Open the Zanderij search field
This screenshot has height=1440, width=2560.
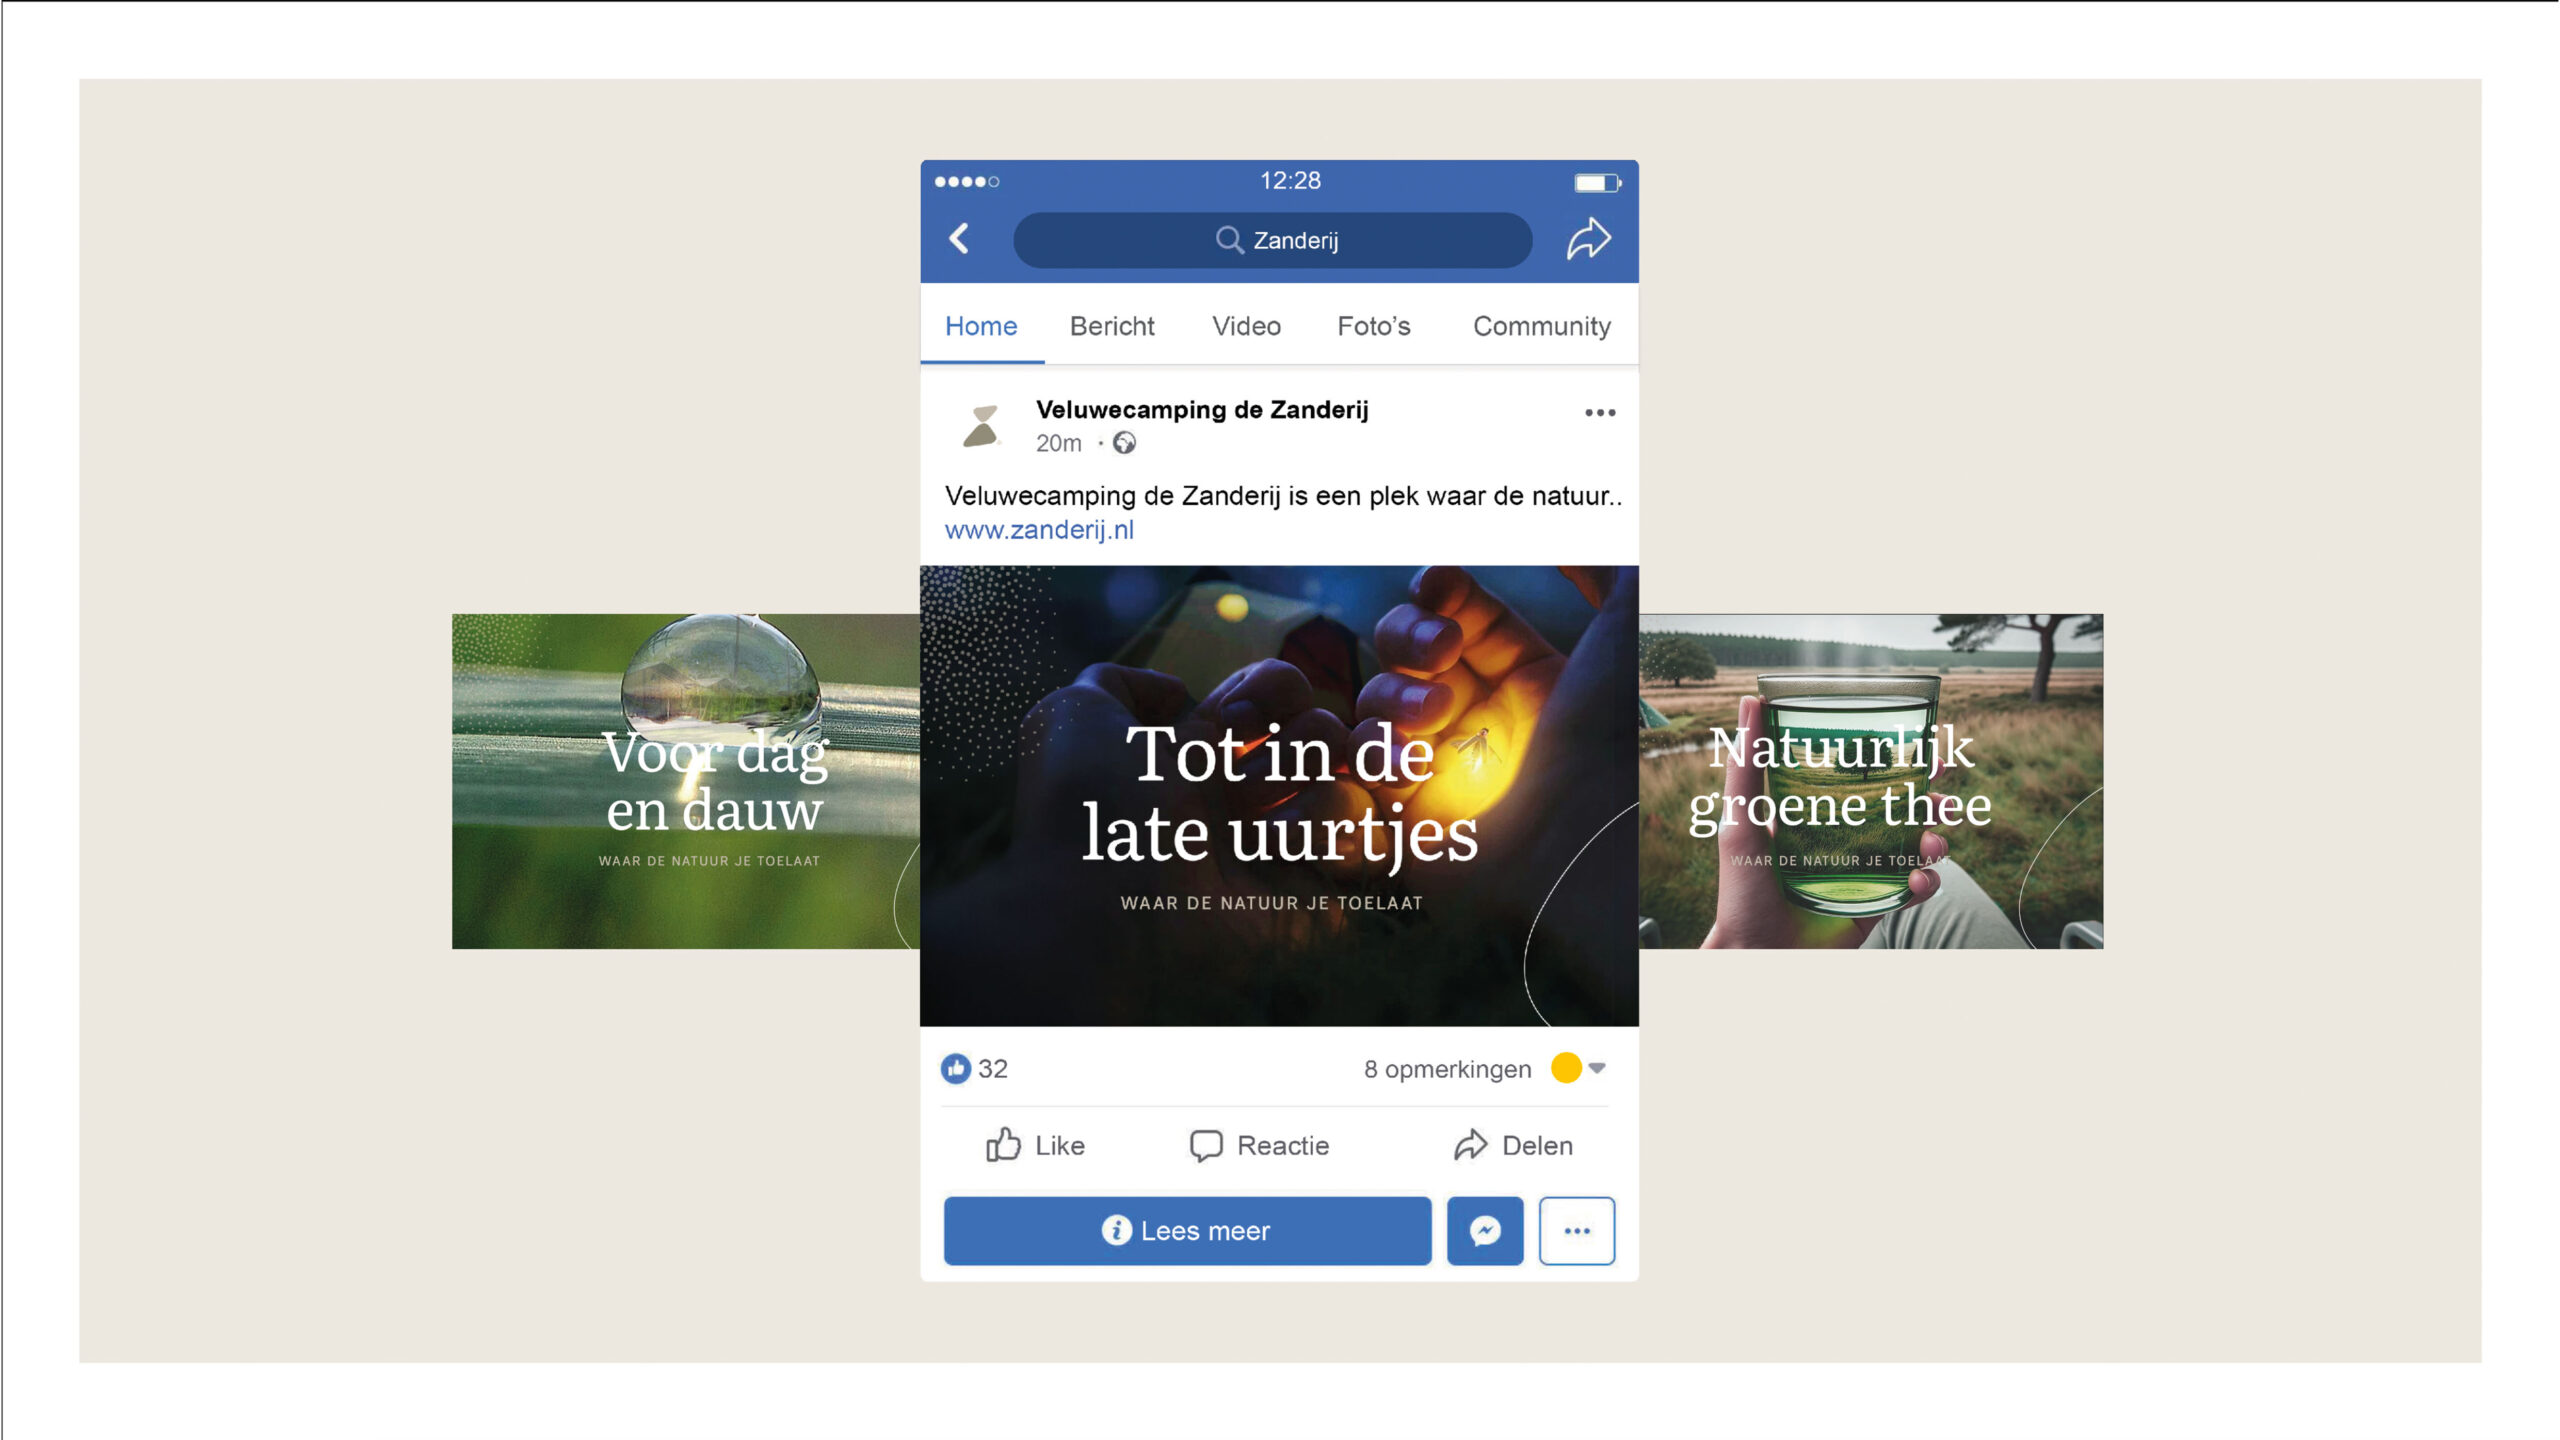point(1272,240)
